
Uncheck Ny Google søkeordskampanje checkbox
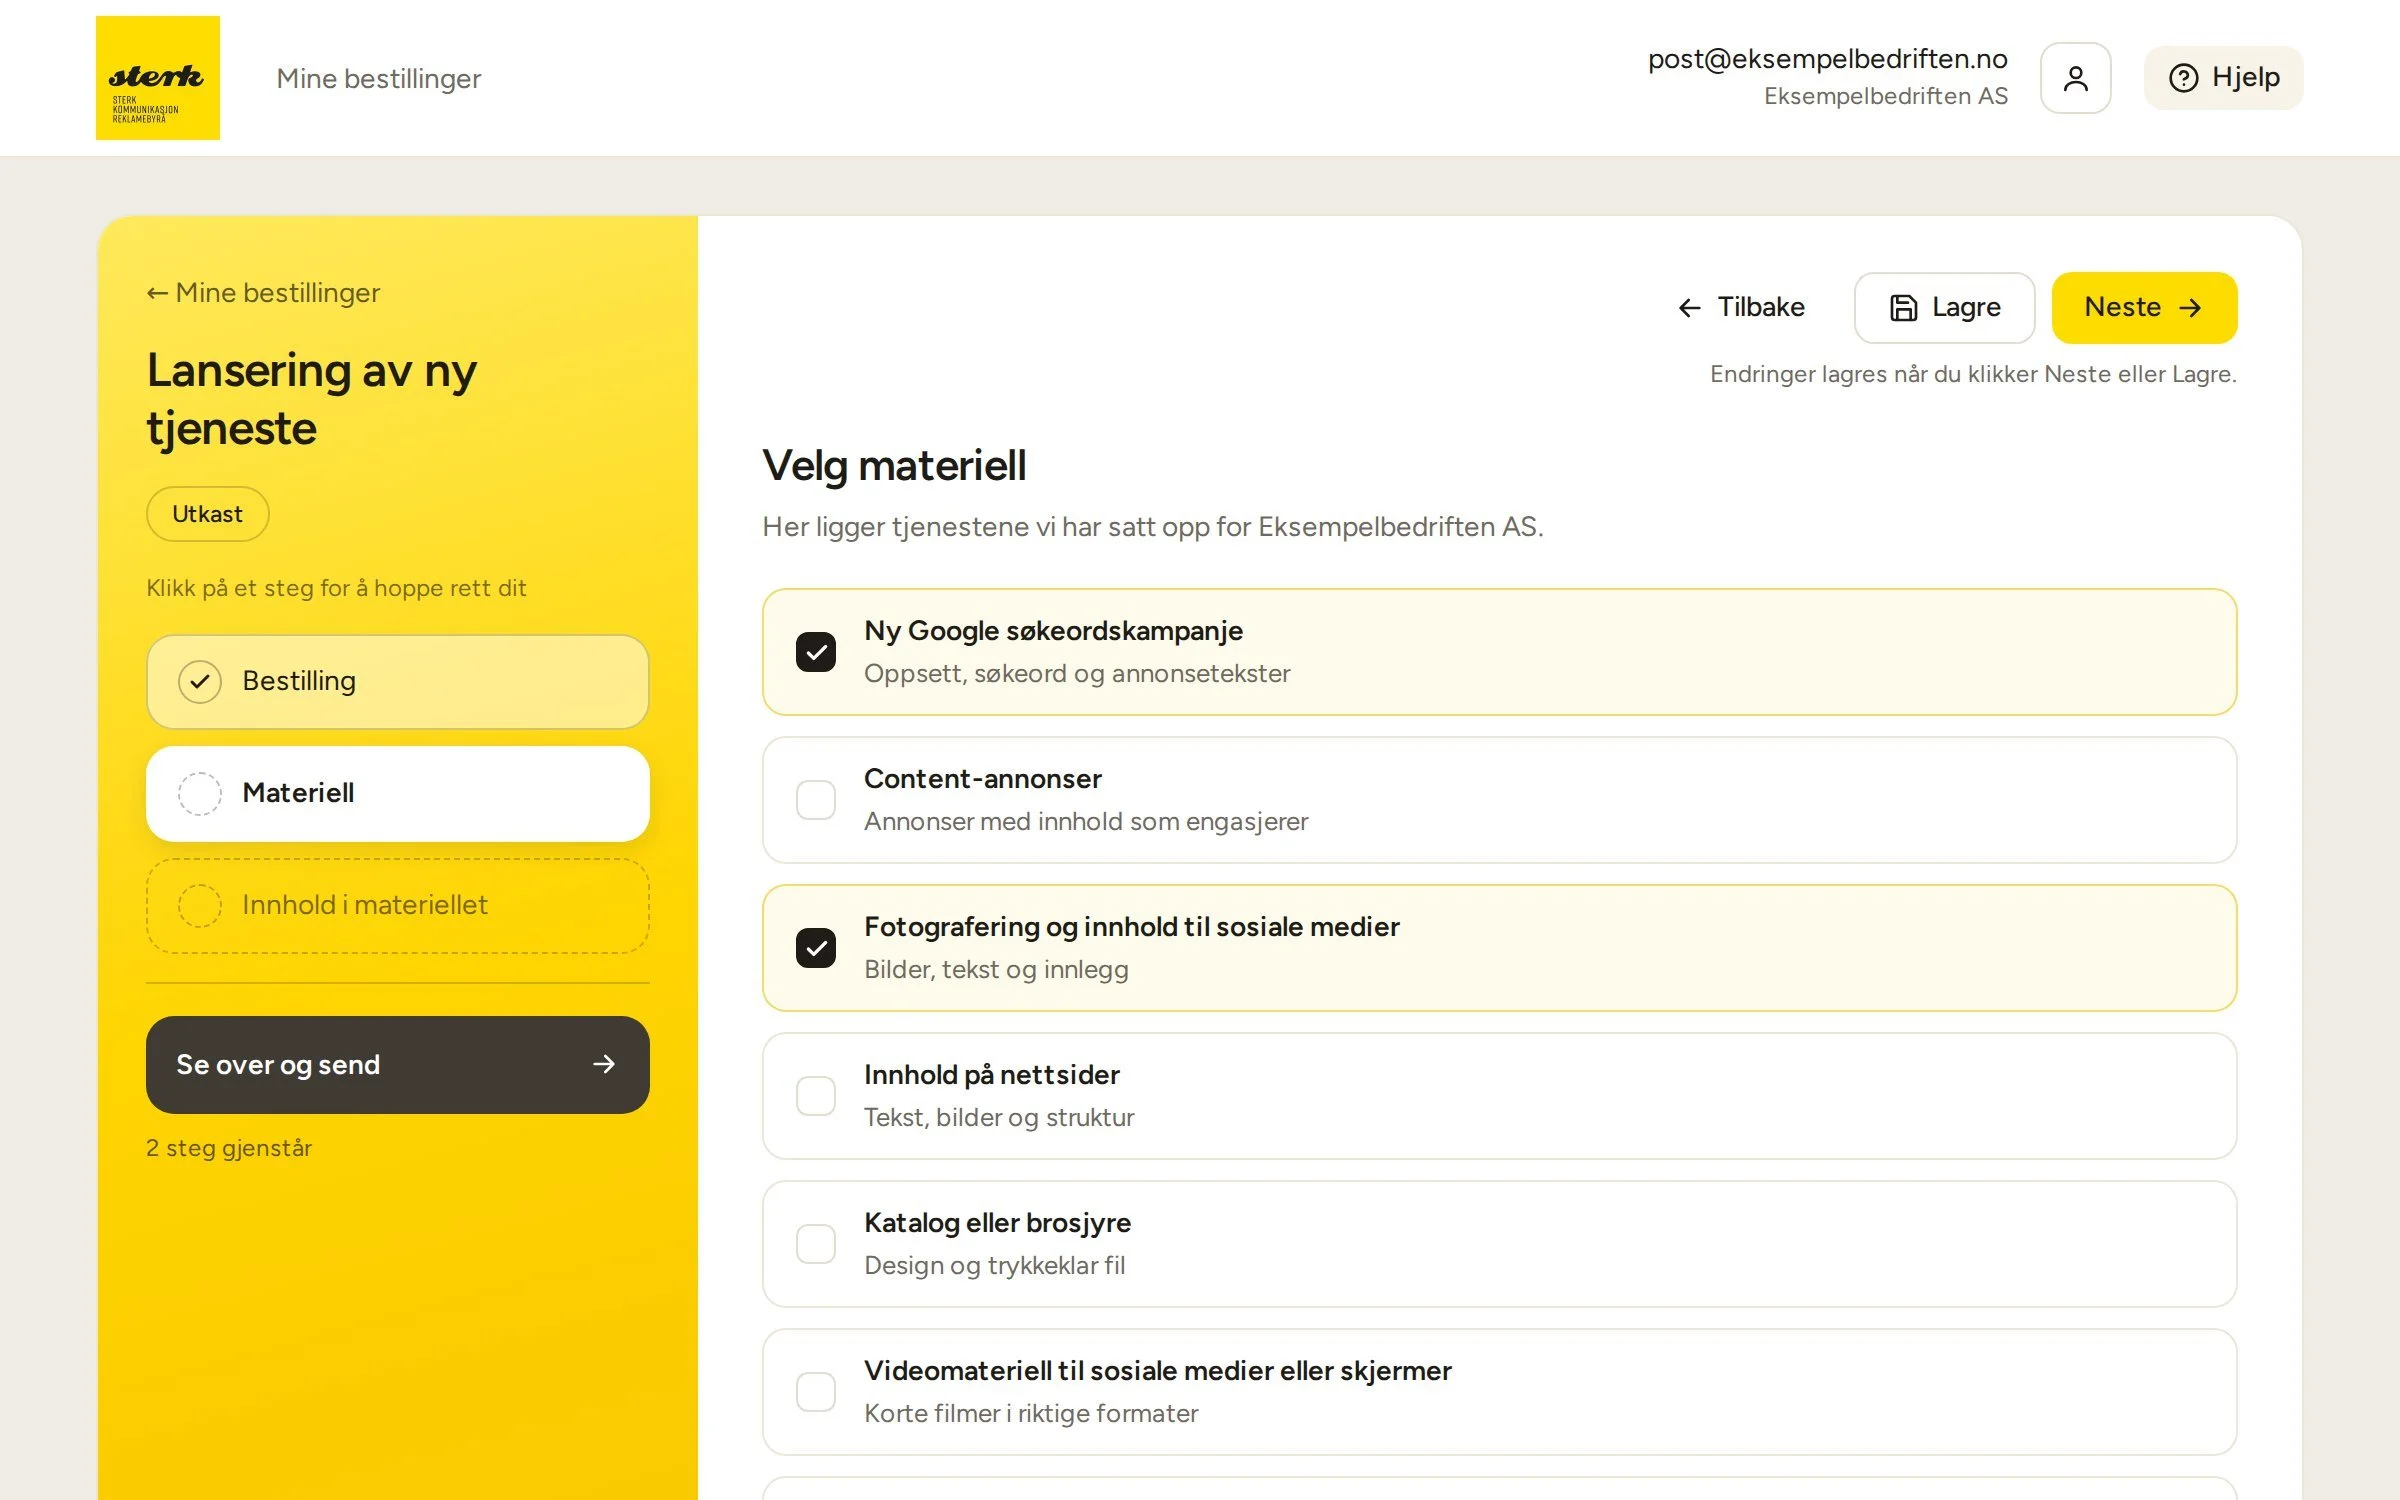pyautogui.click(x=816, y=652)
